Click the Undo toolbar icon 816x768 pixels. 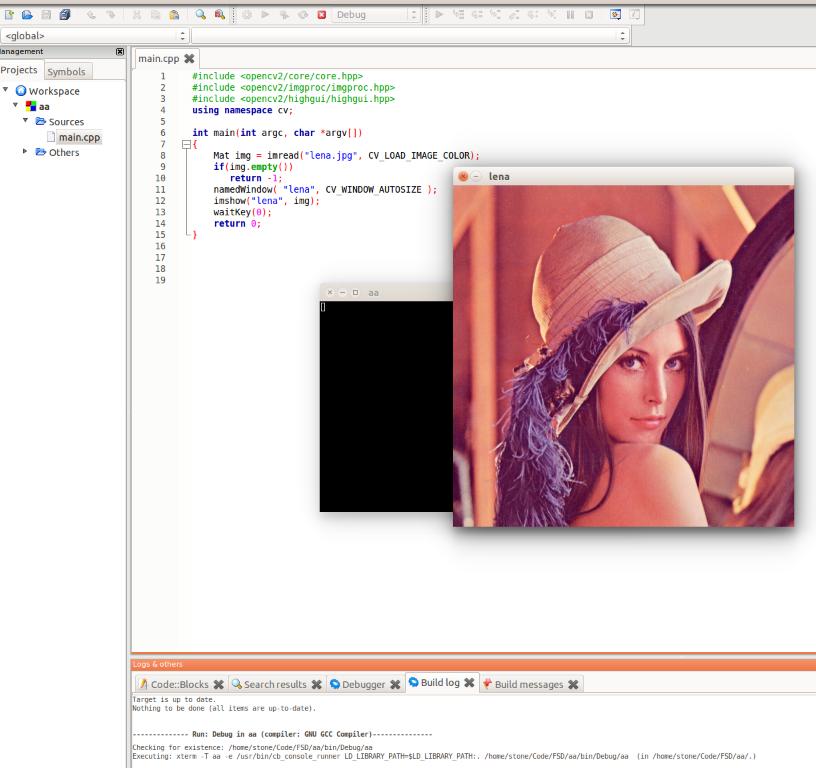91,15
